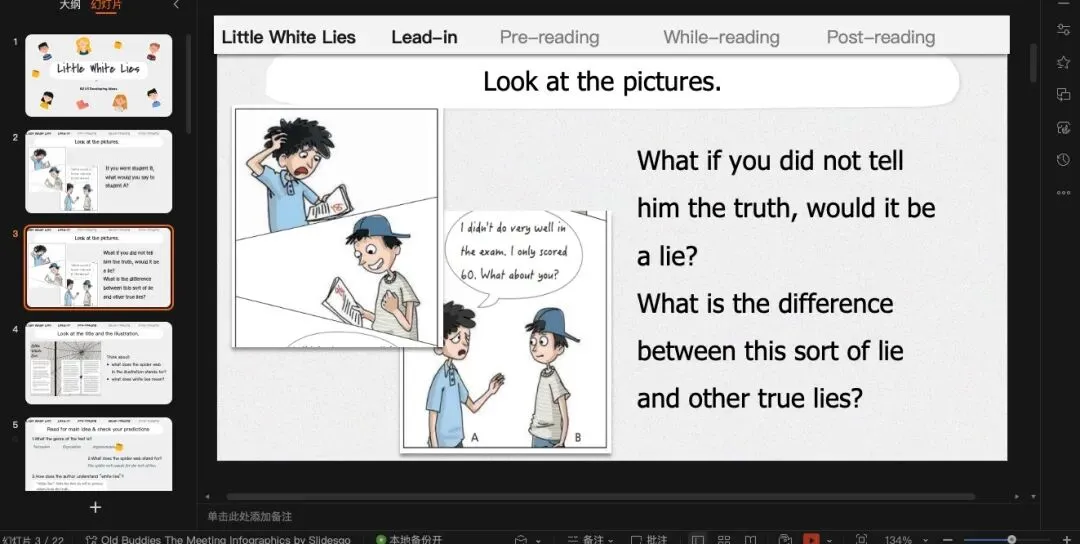Select slide 2 thumbnail

98,171
